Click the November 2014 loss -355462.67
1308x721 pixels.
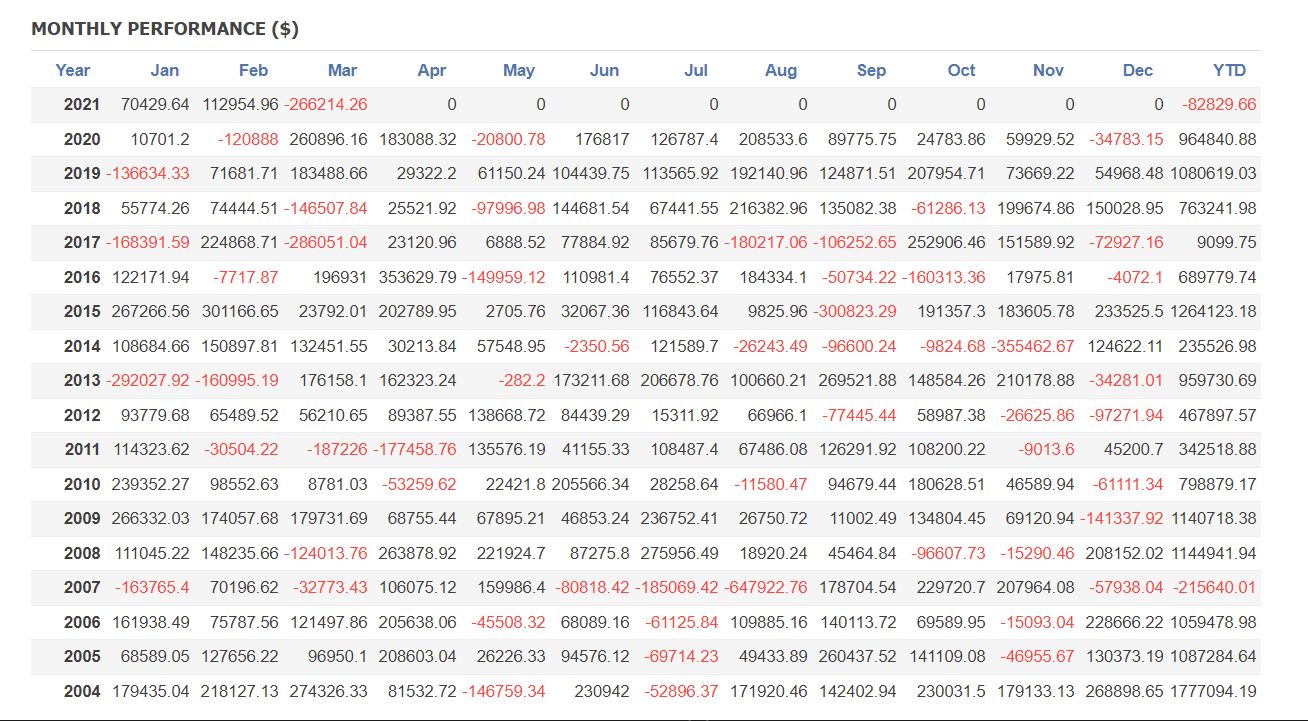pyautogui.click(x=1033, y=346)
